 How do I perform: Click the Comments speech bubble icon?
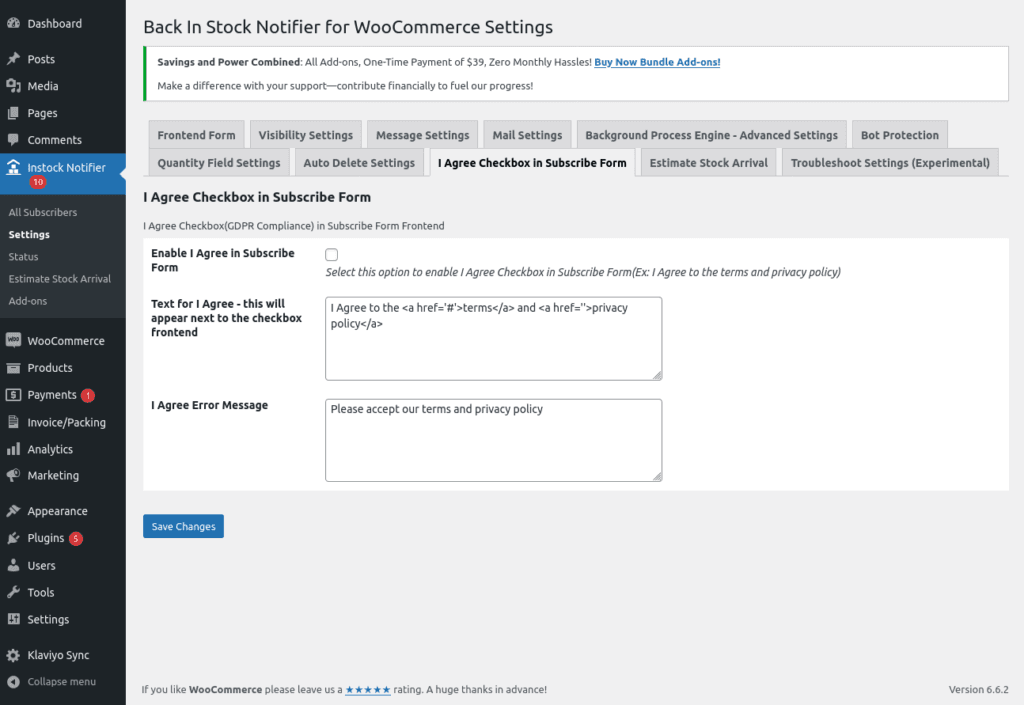click(13, 140)
